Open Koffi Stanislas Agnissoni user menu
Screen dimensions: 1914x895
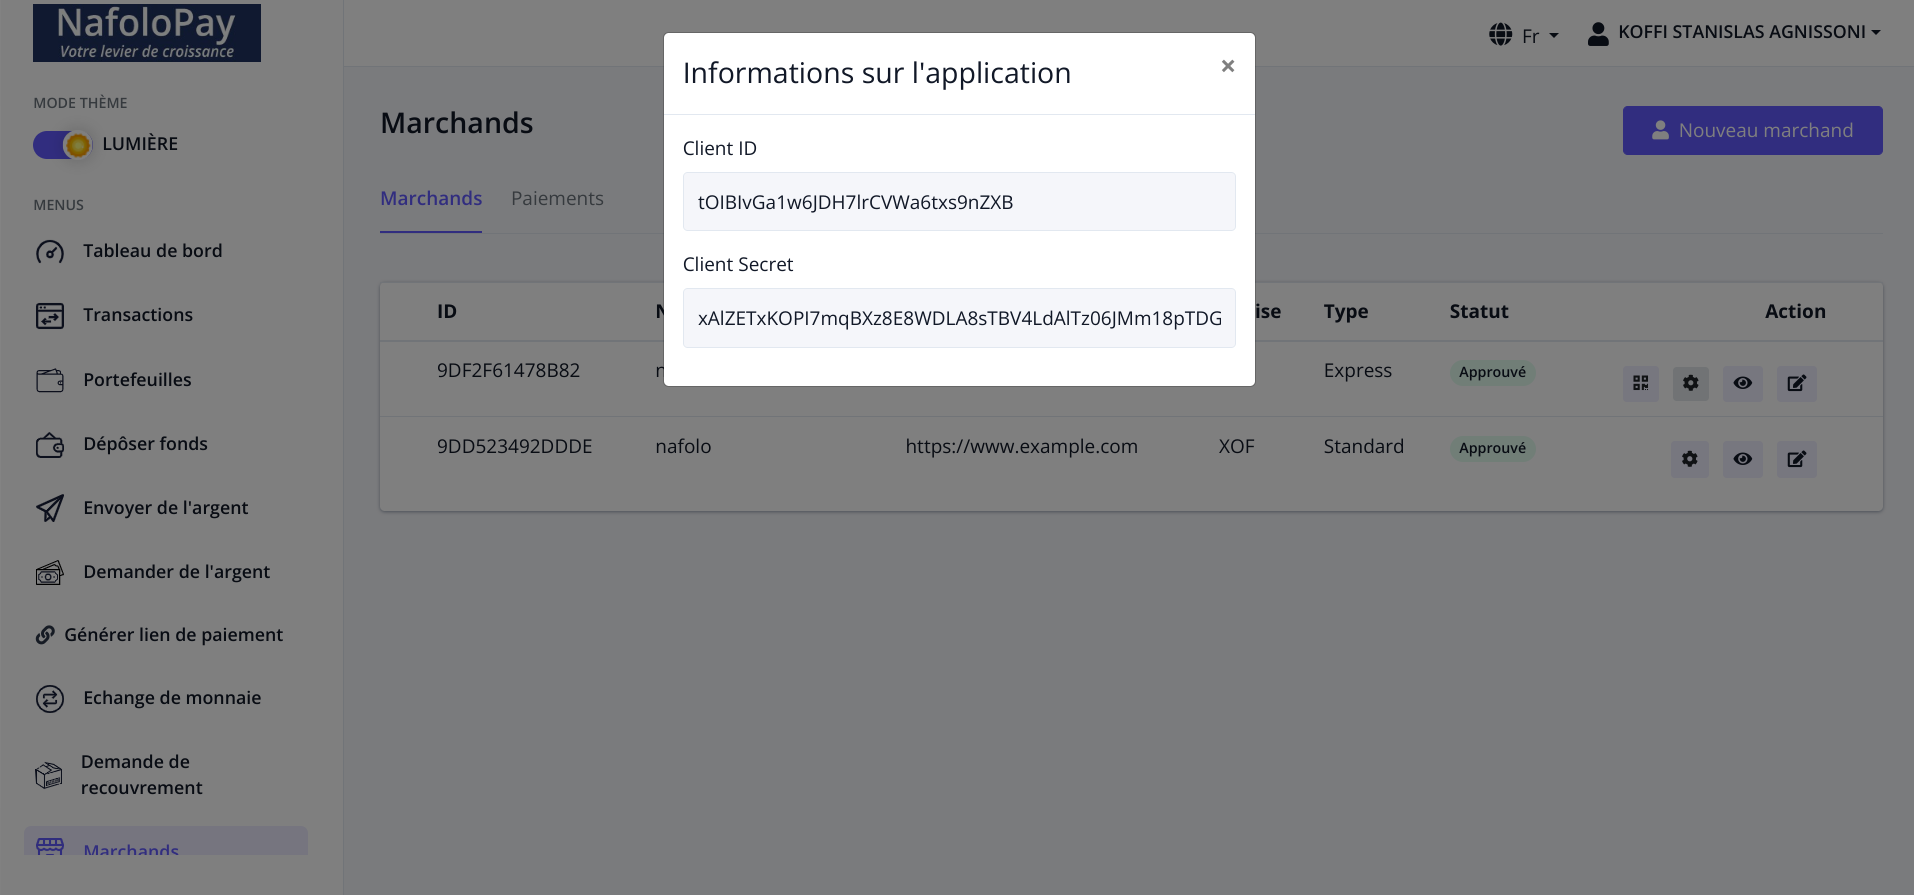coord(1748,32)
